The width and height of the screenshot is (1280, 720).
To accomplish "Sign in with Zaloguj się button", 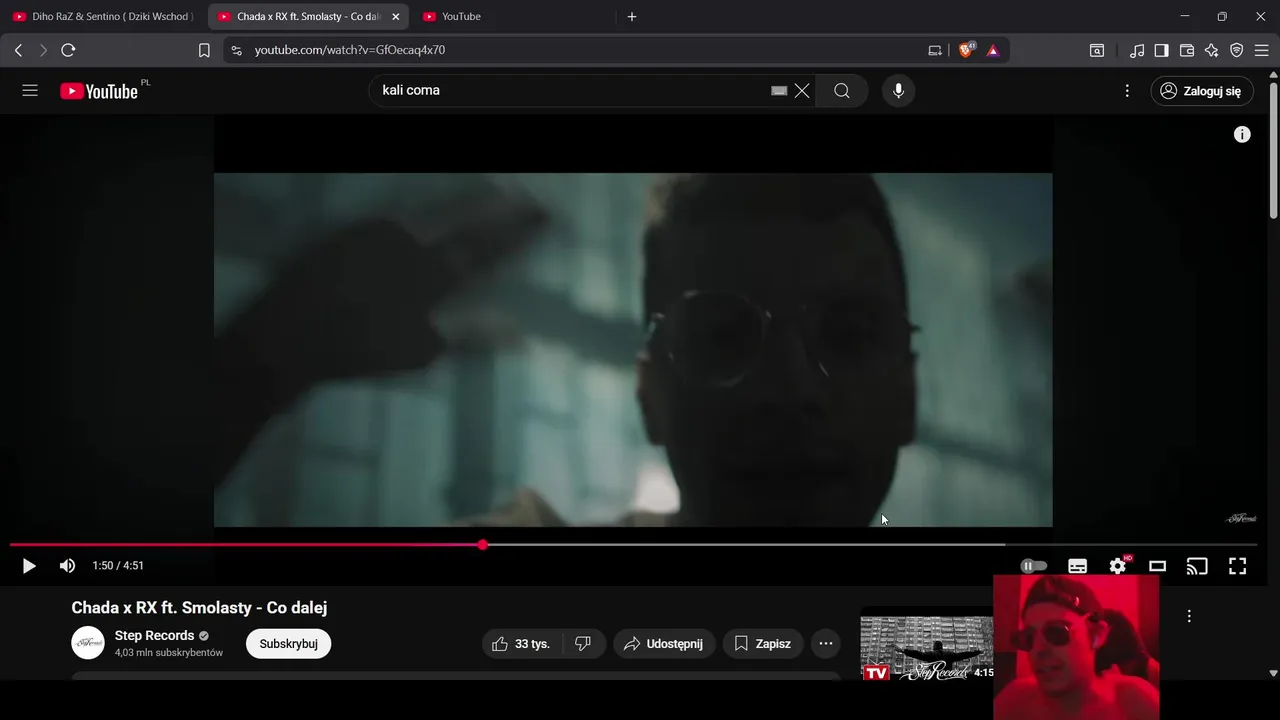I will (x=1201, y=91).
